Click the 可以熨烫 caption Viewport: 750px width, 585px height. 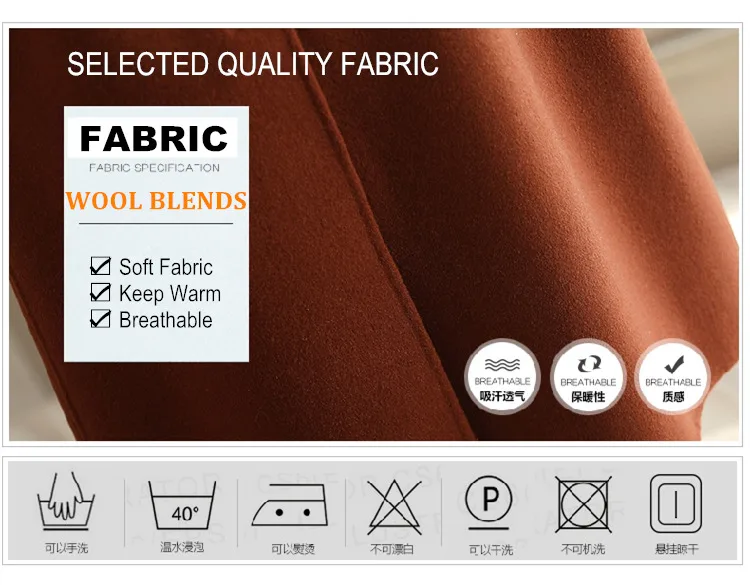tap(293, 549)
